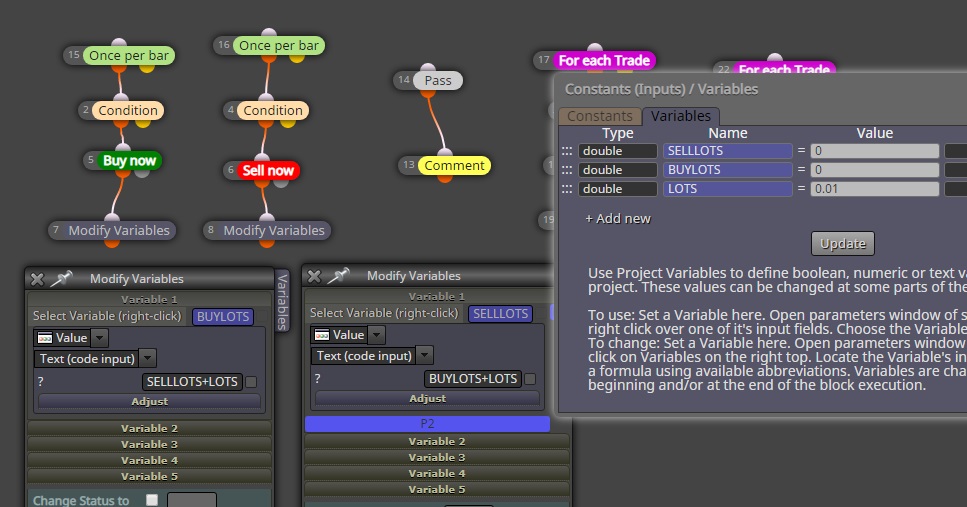The width and height of the screenshot is (967, 507).
Task: Select the Pass block
Action: point(438,80)
